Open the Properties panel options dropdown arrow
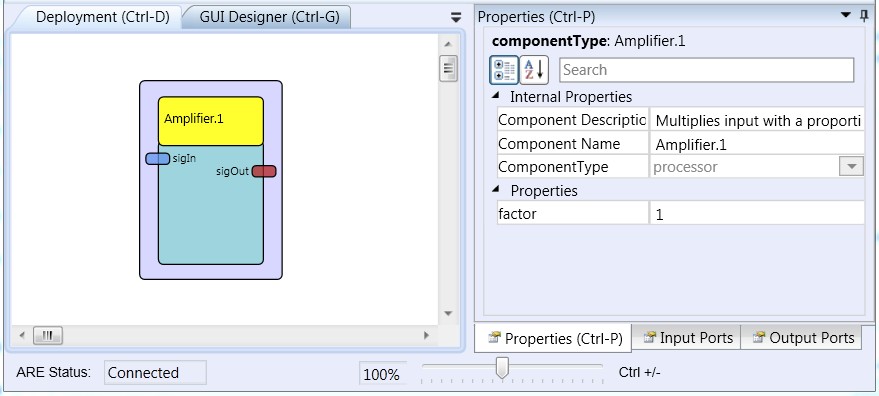This screenshot has height=396, width=879. (x=846, y=16)
